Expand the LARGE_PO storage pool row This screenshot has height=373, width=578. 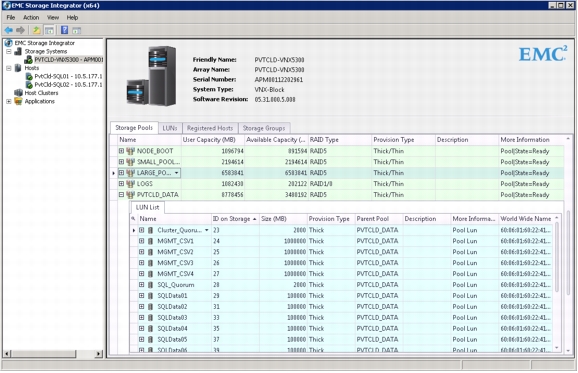[121, 172]
